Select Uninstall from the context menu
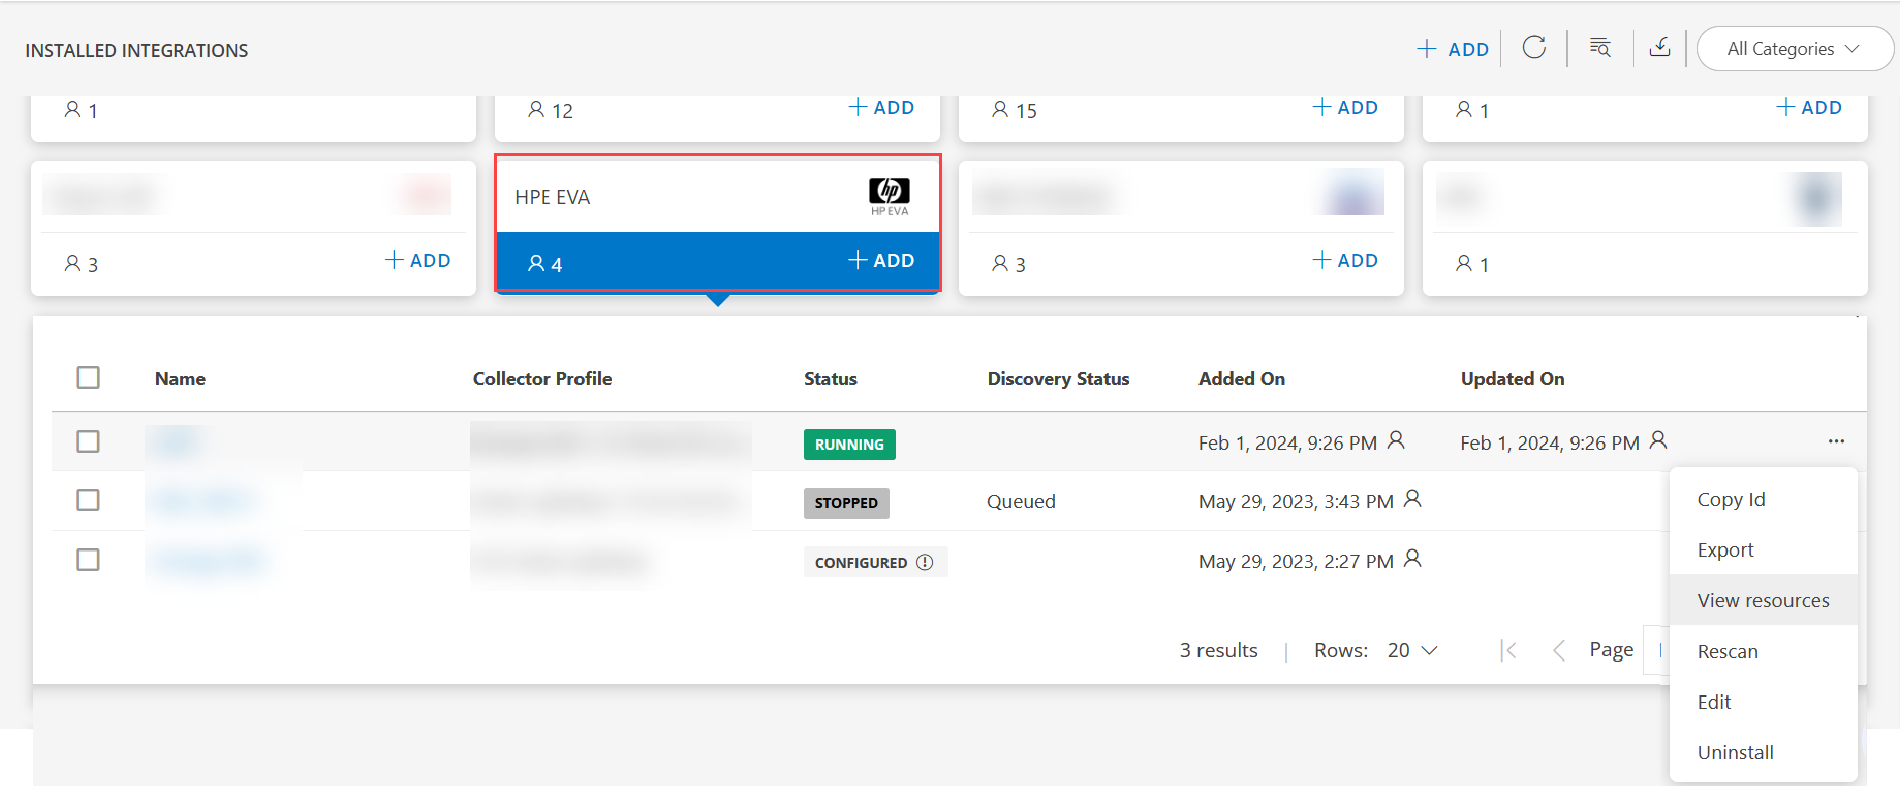 click(x=1735, y=752)
